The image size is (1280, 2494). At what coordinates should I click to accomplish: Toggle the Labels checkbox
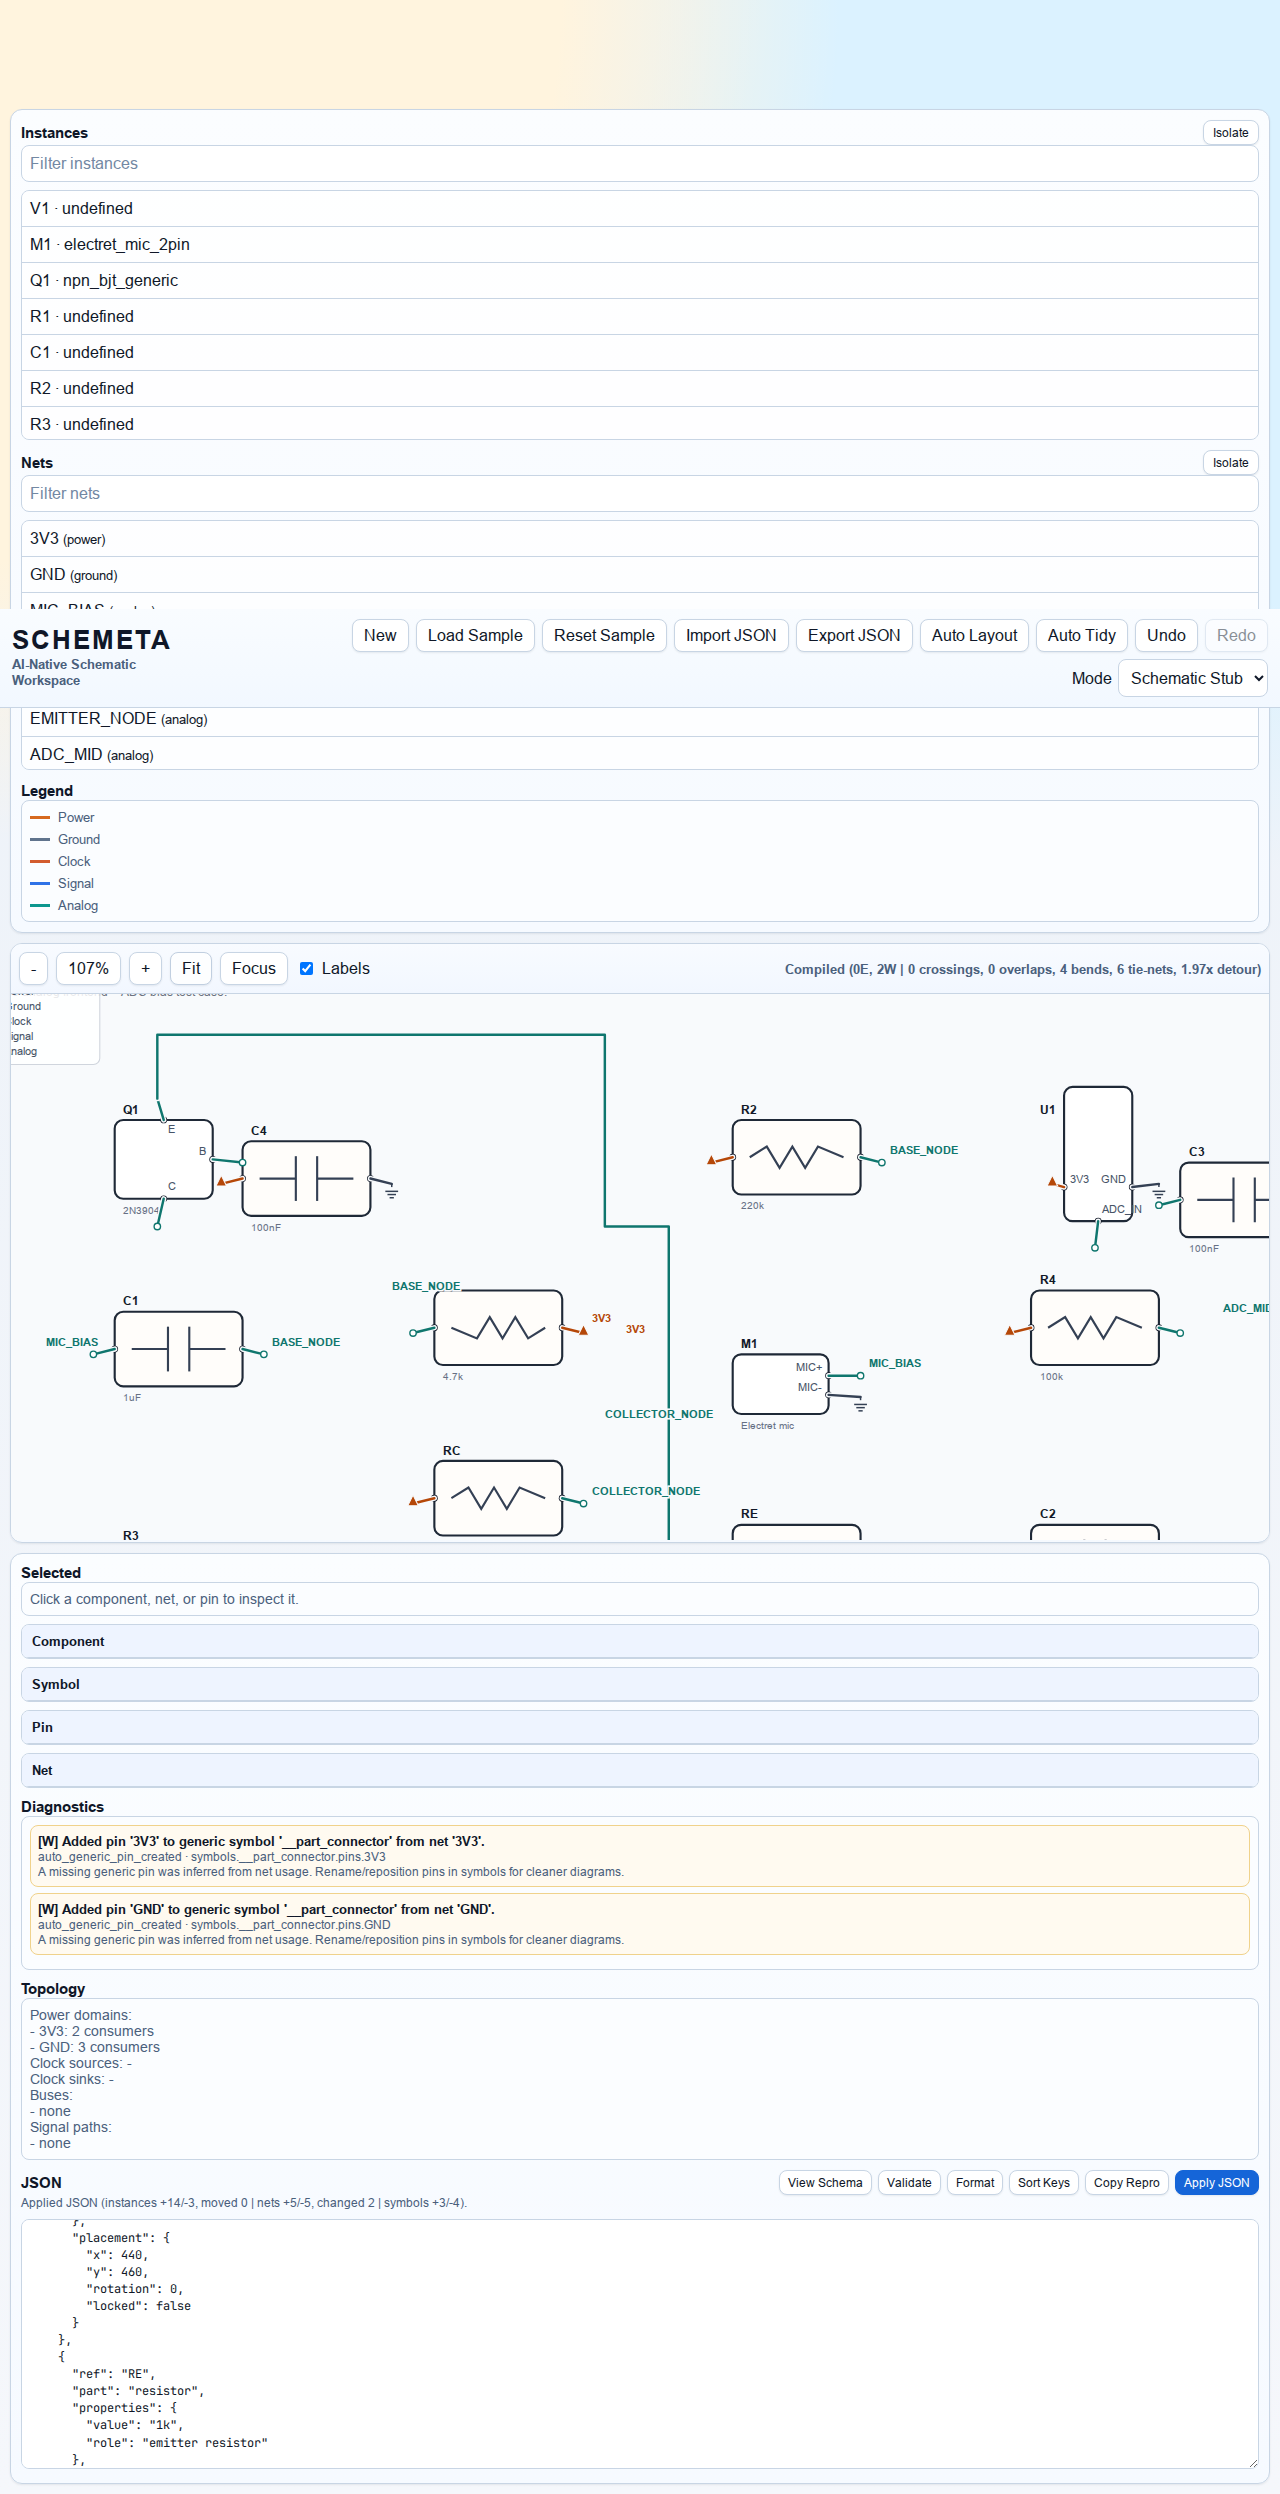click(x=307, y=968)
